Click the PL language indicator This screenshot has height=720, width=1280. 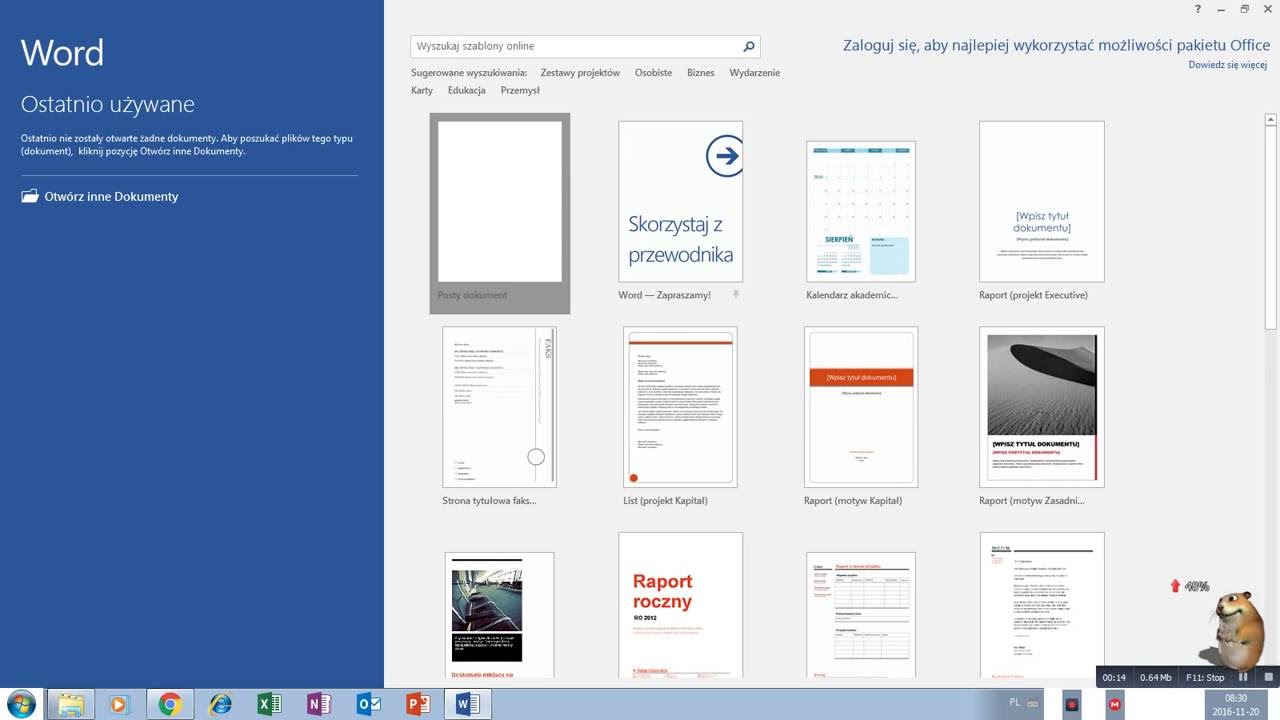pyautogui.click(x=1015, y=702)
